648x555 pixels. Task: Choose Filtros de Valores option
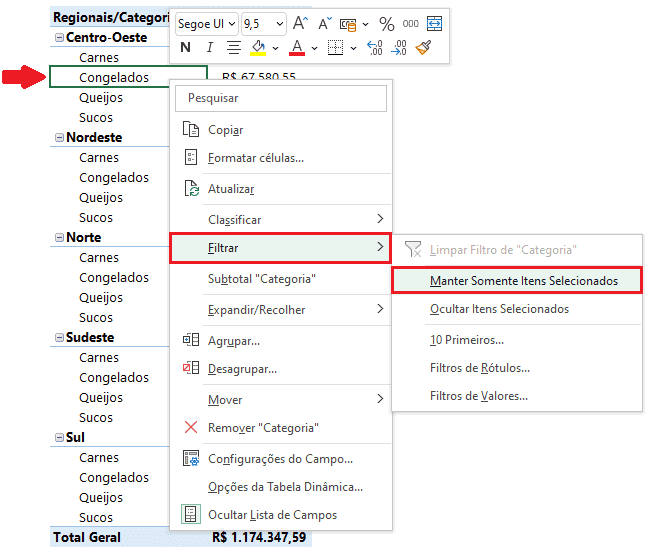click(478, 396)
